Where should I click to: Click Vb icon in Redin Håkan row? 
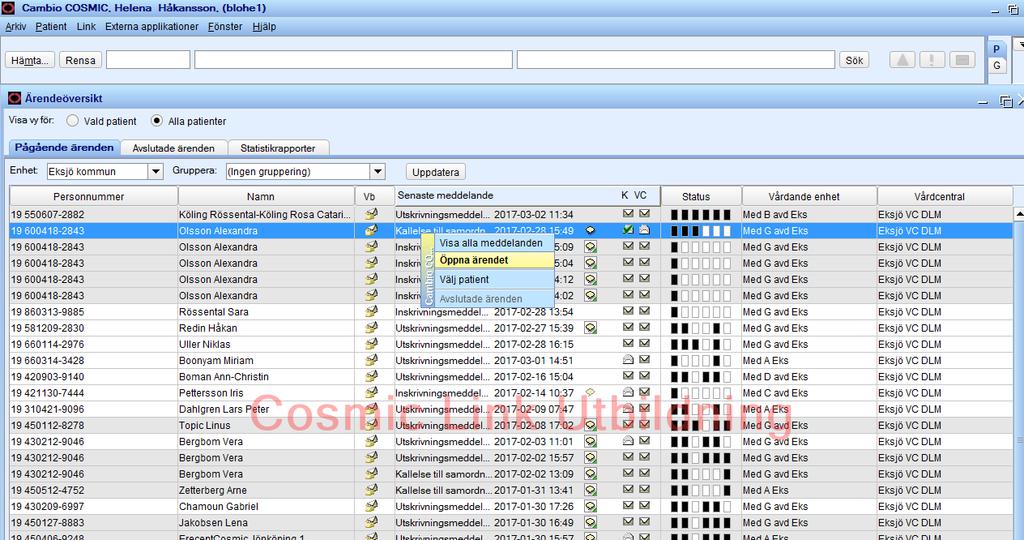[x=371, y=328]
